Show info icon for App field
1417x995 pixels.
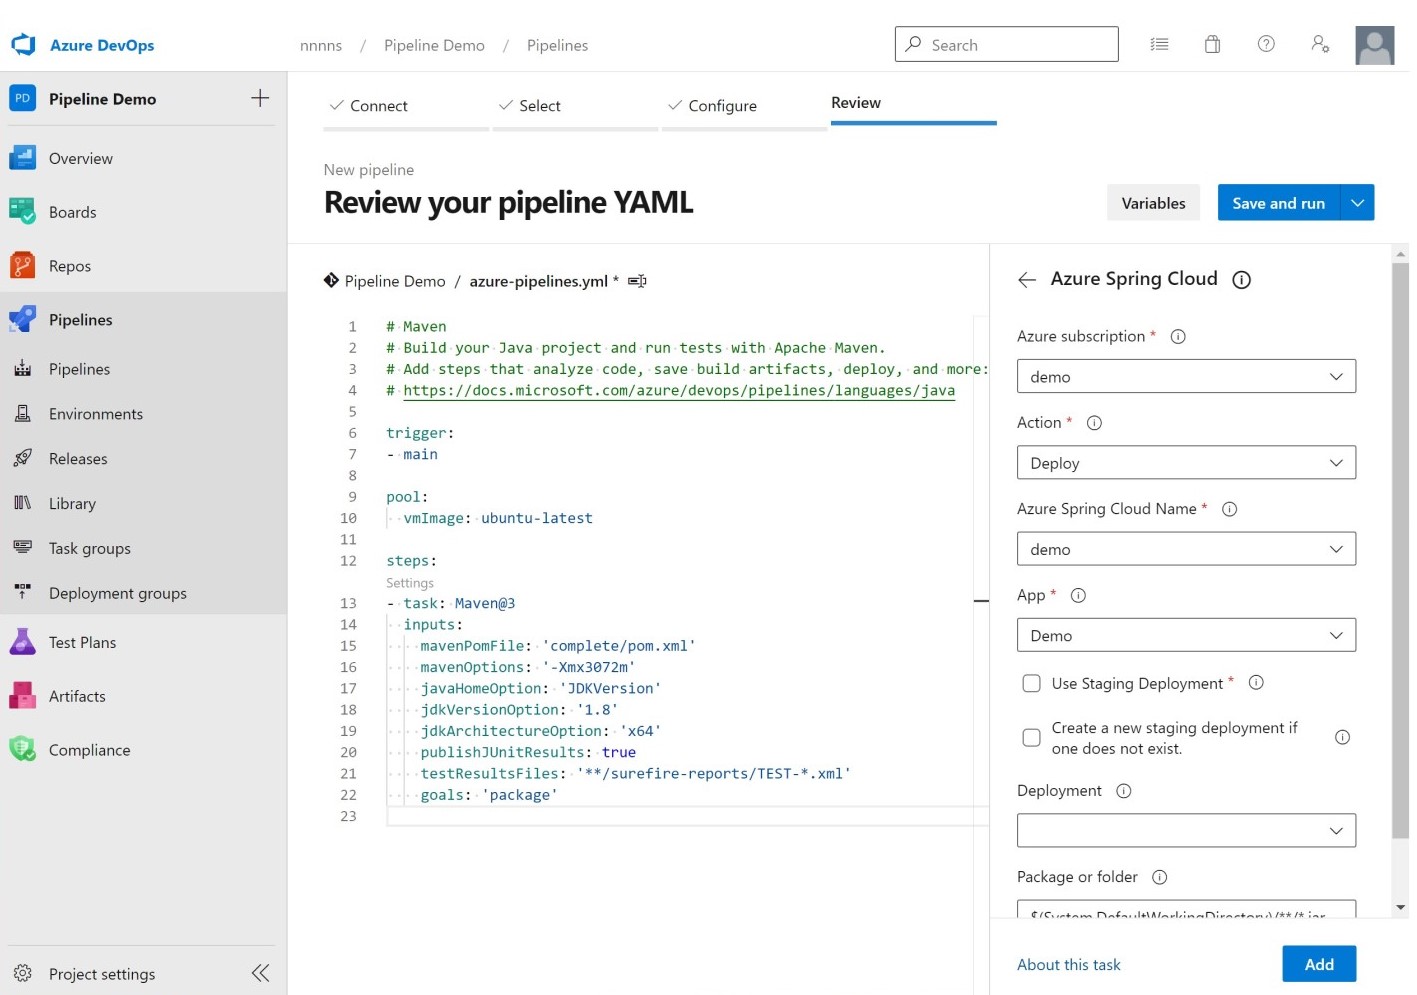point(1078,596)
